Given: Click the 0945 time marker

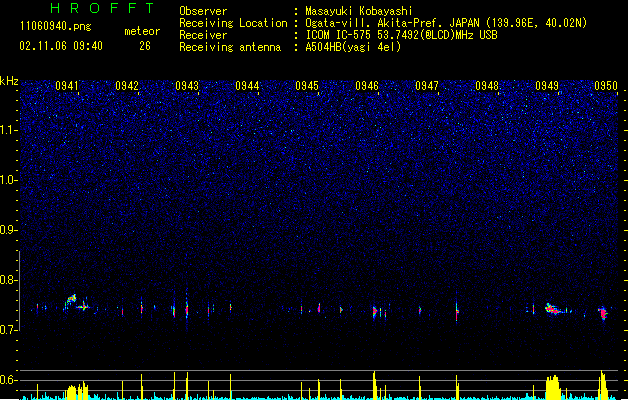Looking at the screenshot, I should [307, 86].
